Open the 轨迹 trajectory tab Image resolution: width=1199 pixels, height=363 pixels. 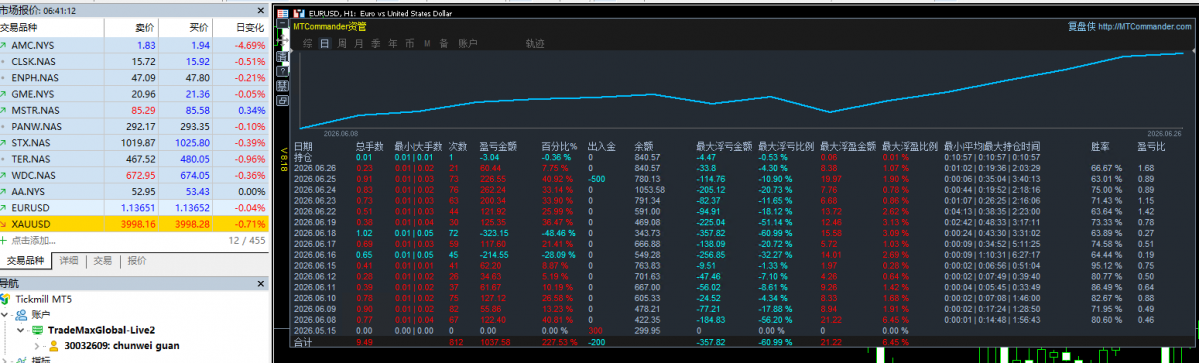[x=535, y=44]
